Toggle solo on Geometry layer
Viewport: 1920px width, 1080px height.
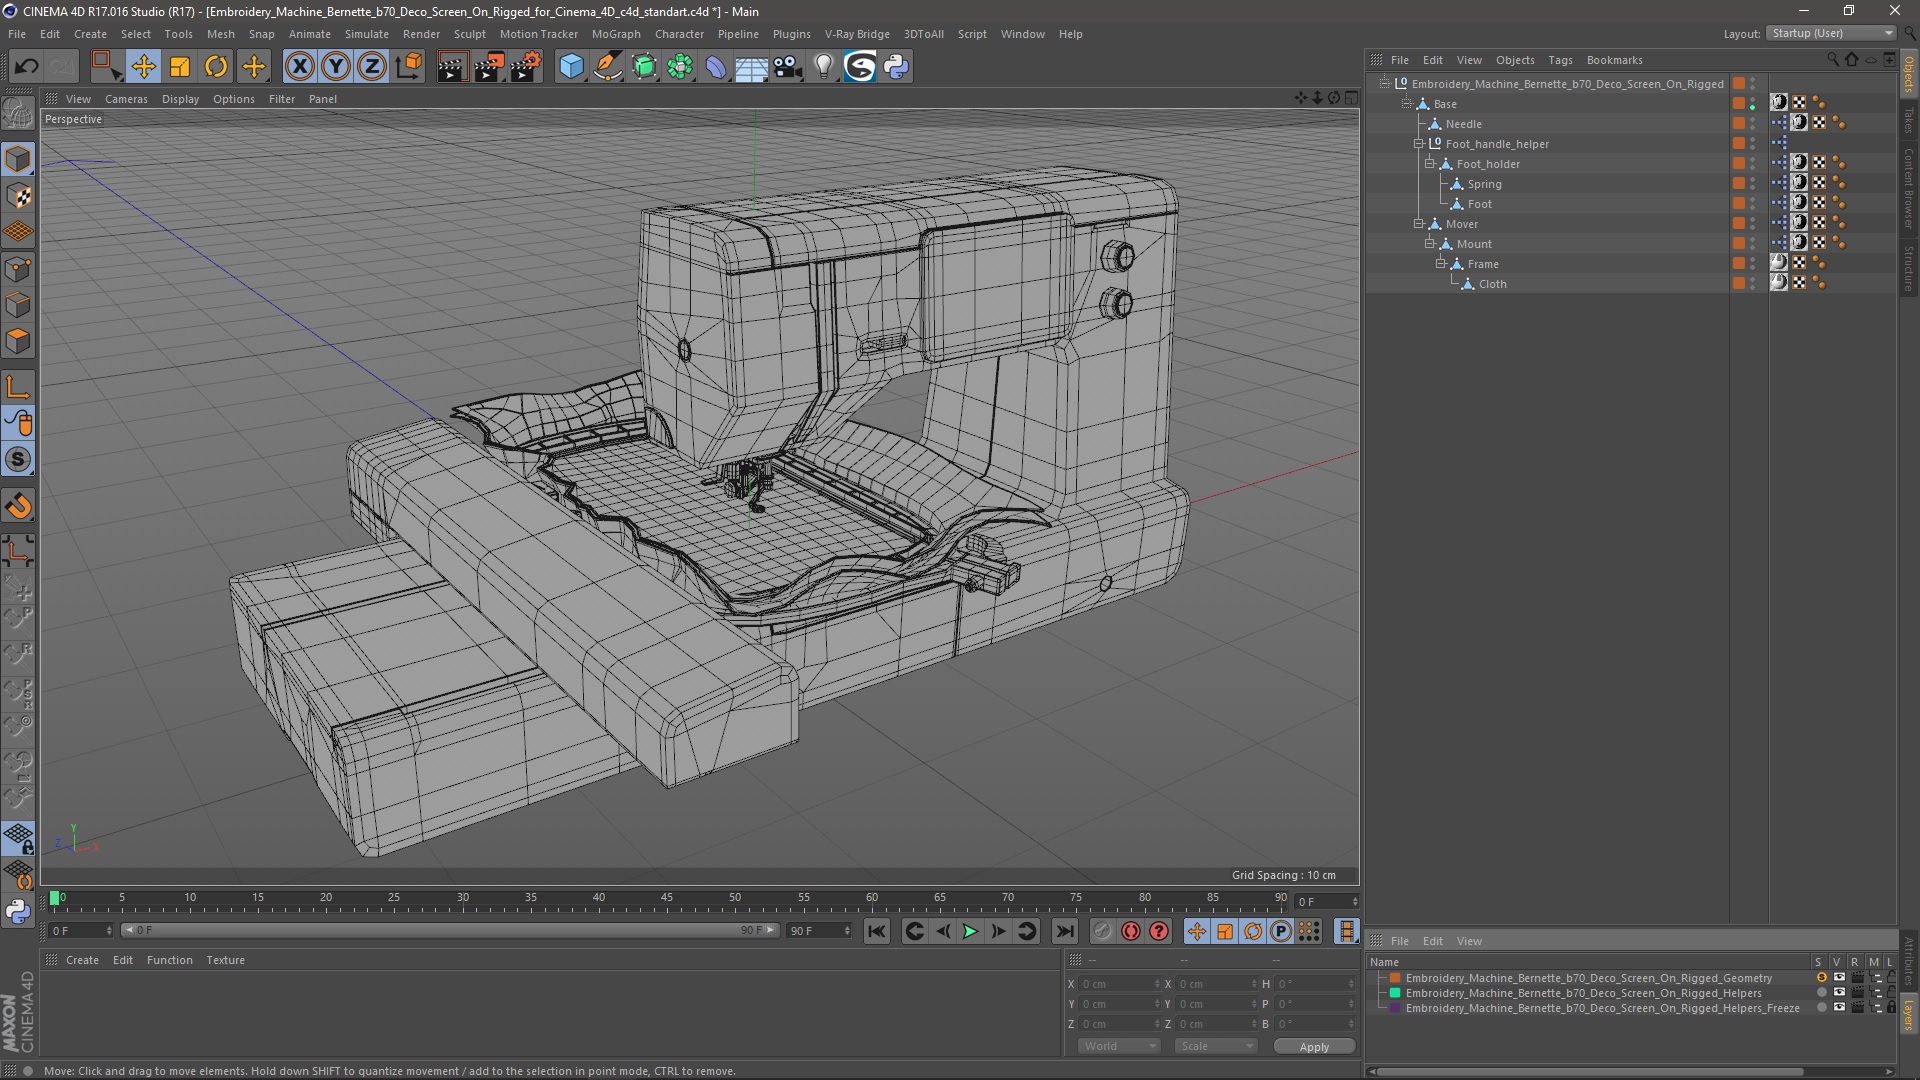[1821, 978]
